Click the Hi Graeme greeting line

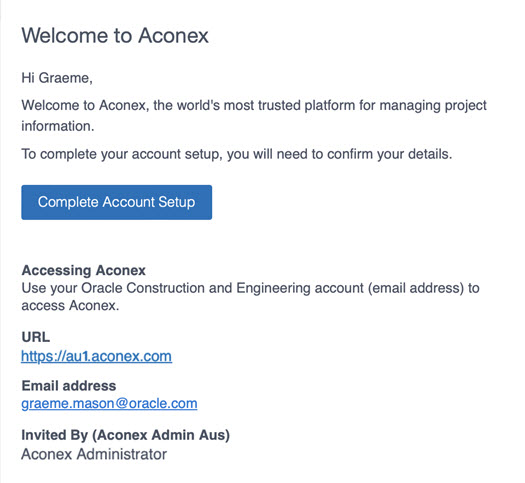[57, 78]
